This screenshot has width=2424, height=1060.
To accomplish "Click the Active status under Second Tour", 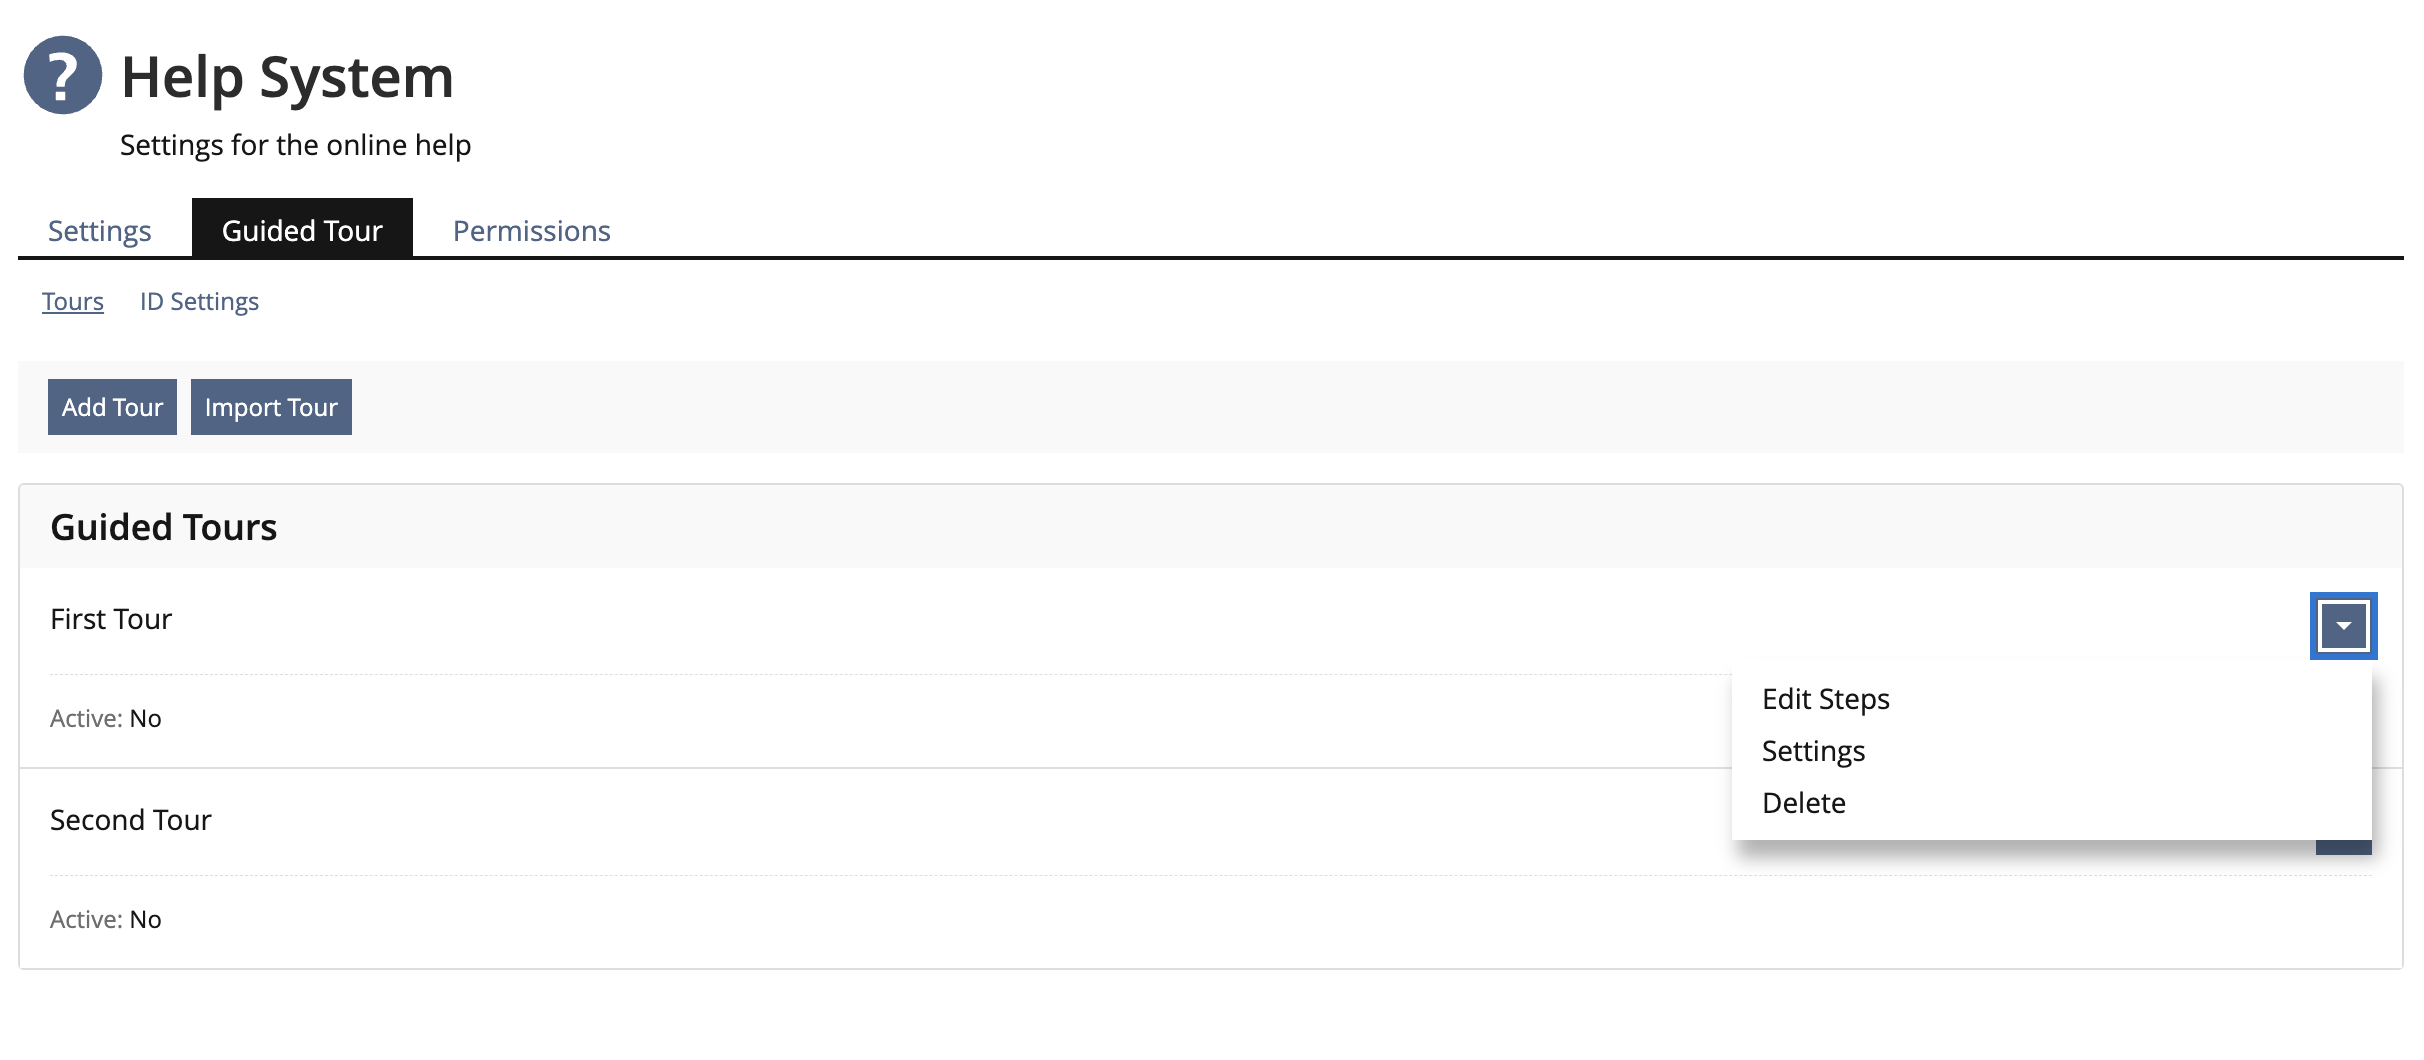I will pos(106,919).
